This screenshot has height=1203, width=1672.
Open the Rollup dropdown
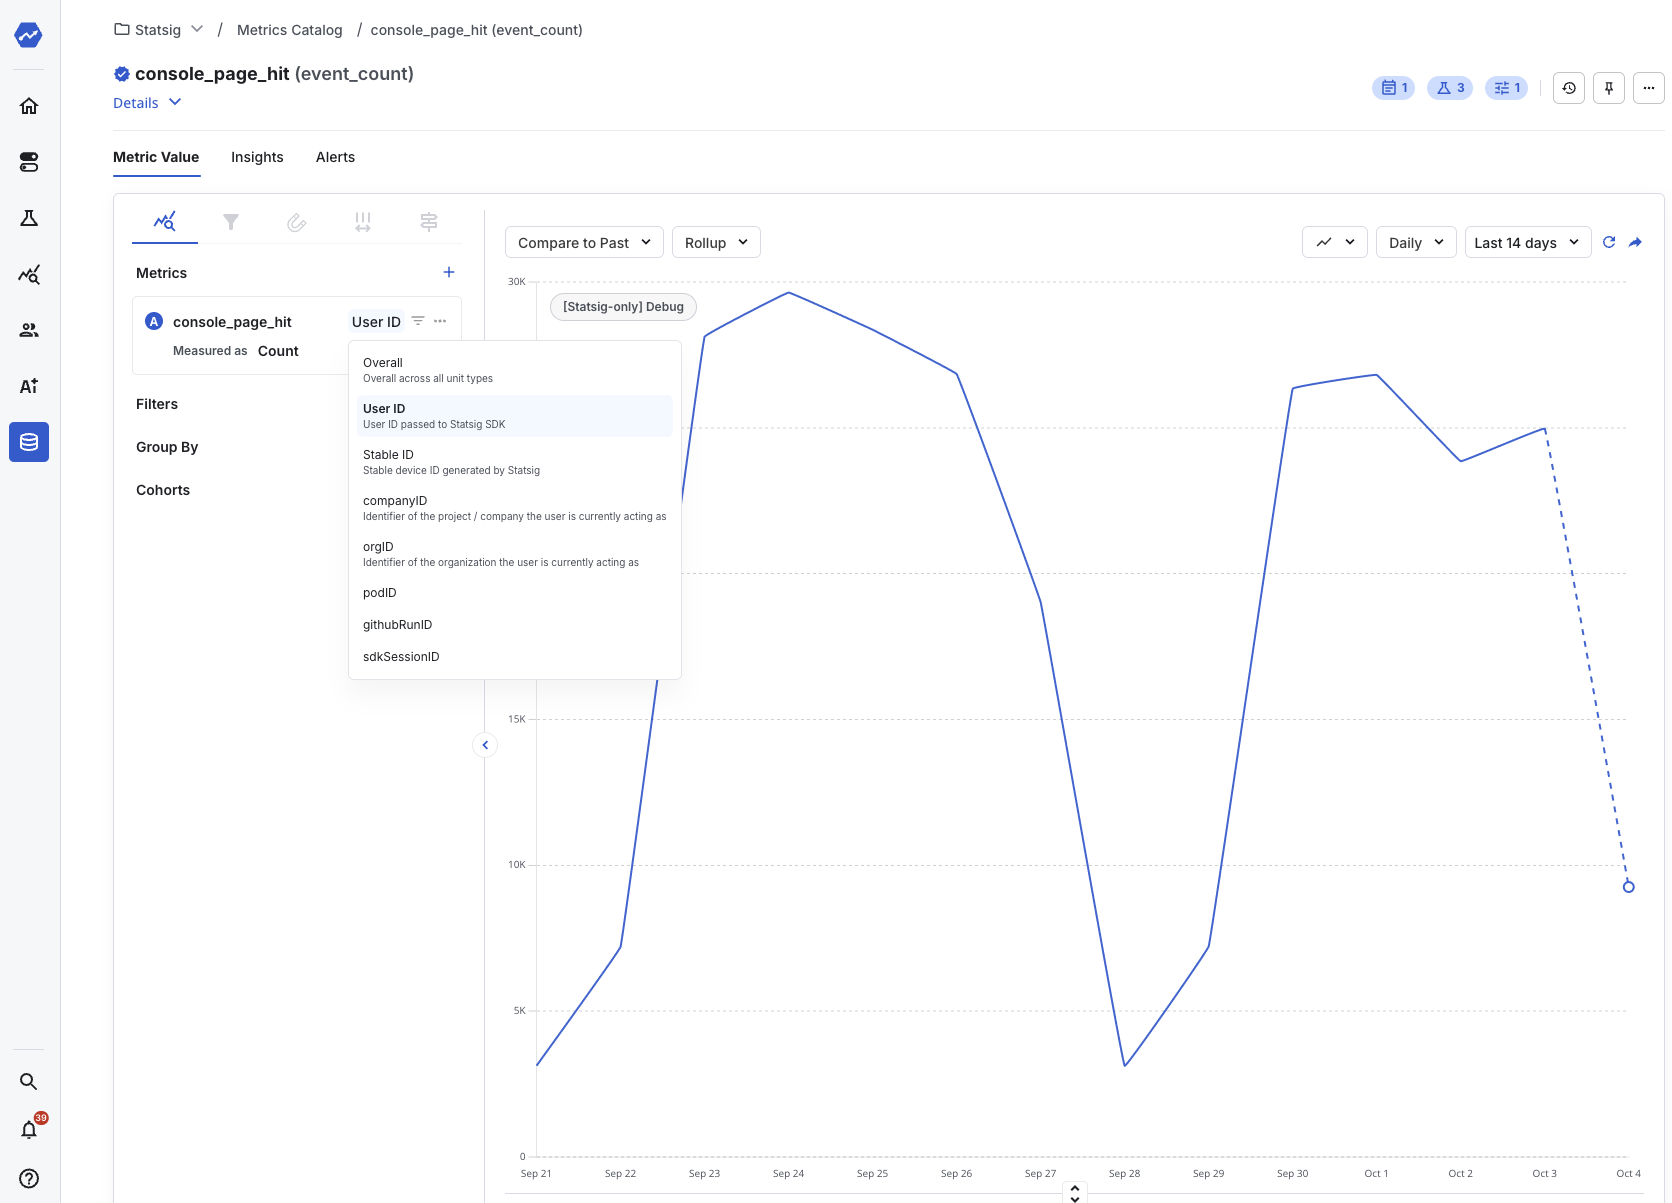point(715,242)
